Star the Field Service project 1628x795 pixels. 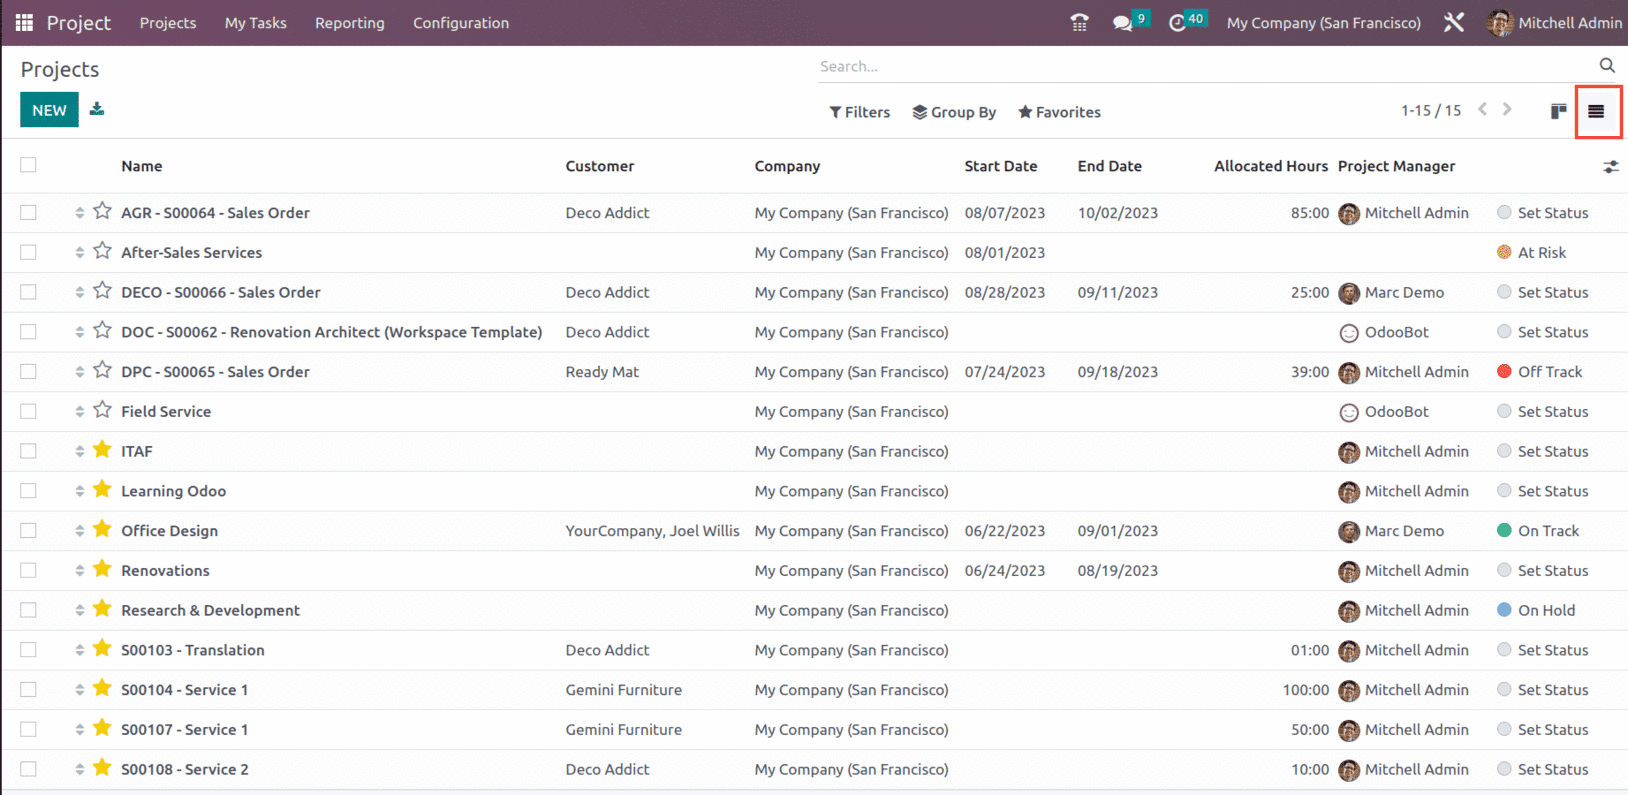(x=102, y=410)
